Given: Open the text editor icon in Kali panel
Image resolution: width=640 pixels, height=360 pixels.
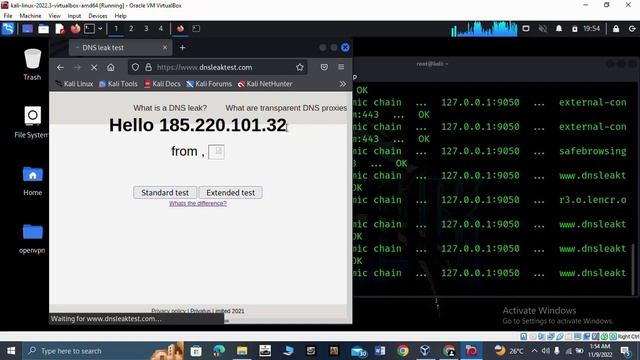Looking at the screenshot, I should (60, 29).
